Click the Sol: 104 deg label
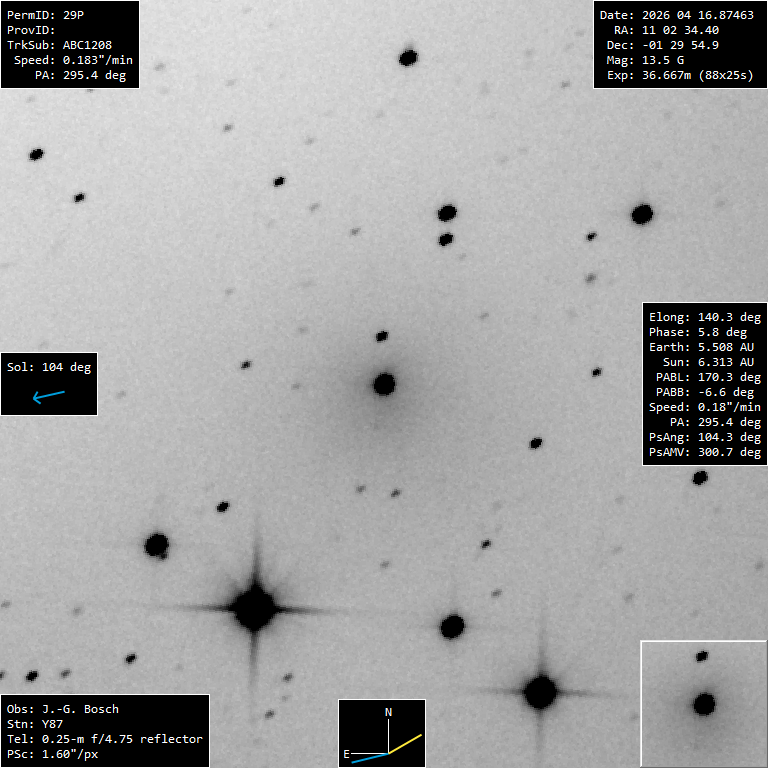768x768 pixels. [x=49, y=367]
